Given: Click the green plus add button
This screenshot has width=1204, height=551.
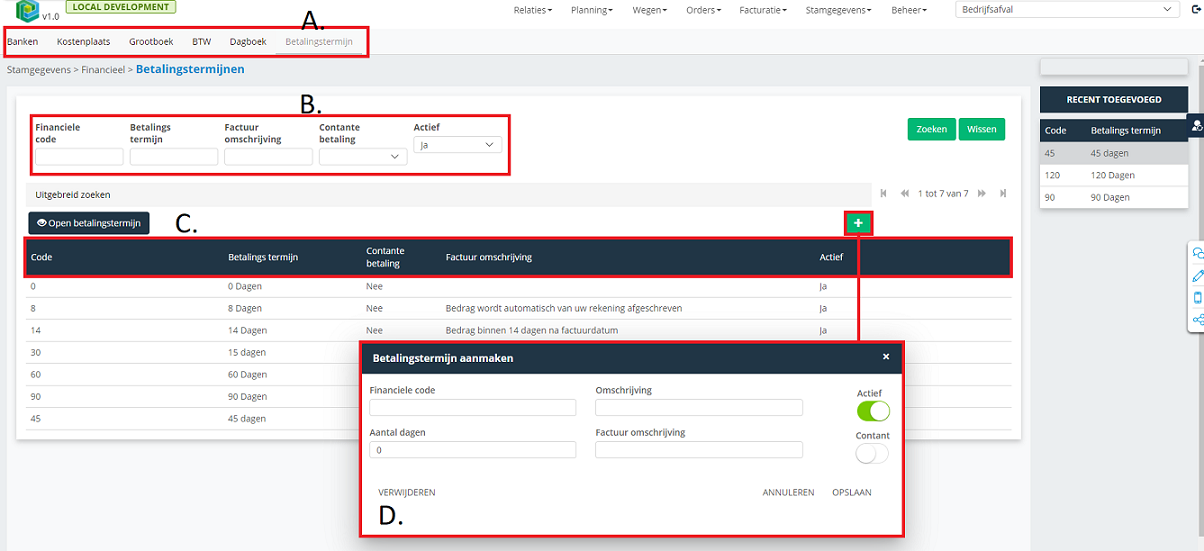Looking at the screenshot, I should point(858,223).
